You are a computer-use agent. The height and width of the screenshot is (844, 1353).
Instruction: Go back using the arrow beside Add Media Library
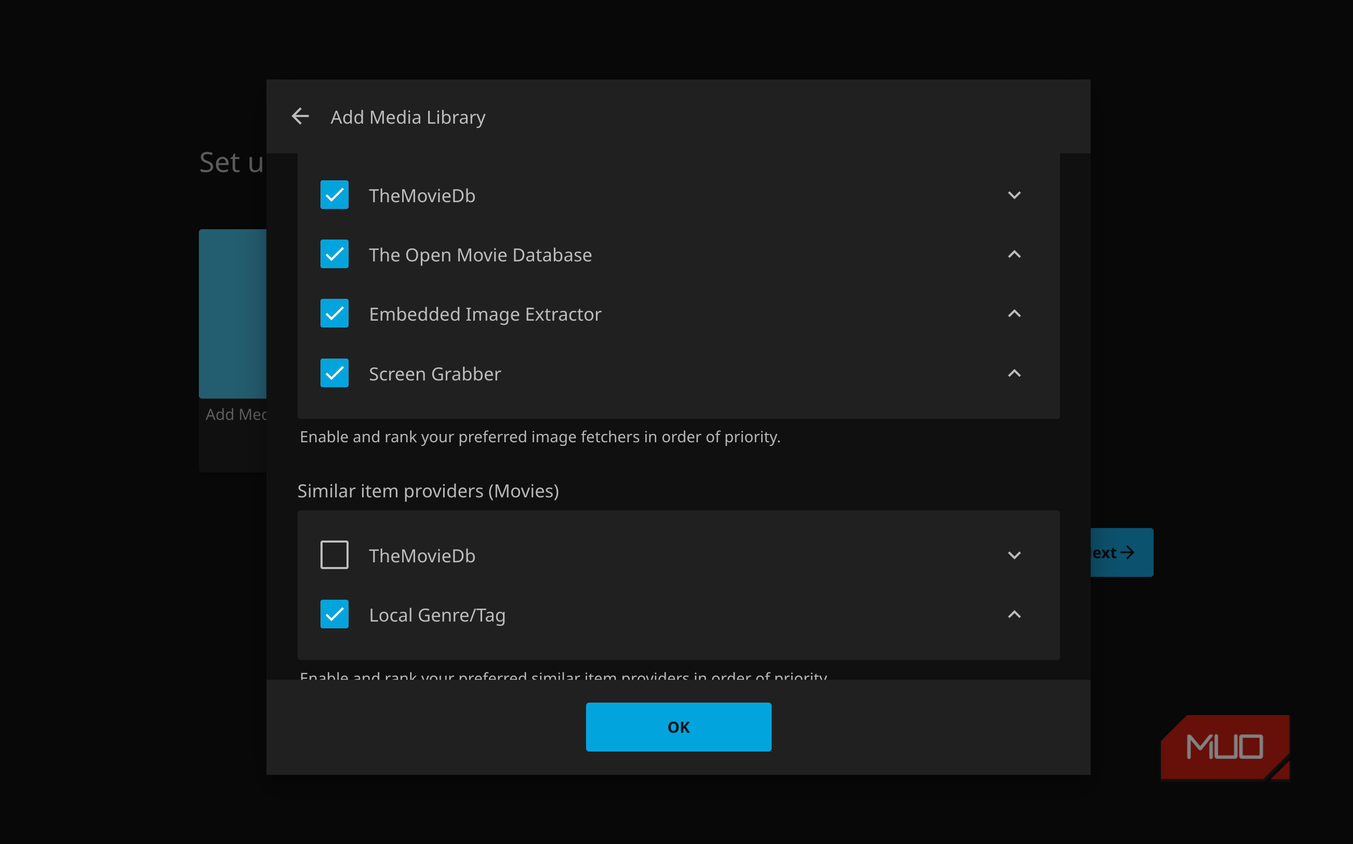click(300, 117)
